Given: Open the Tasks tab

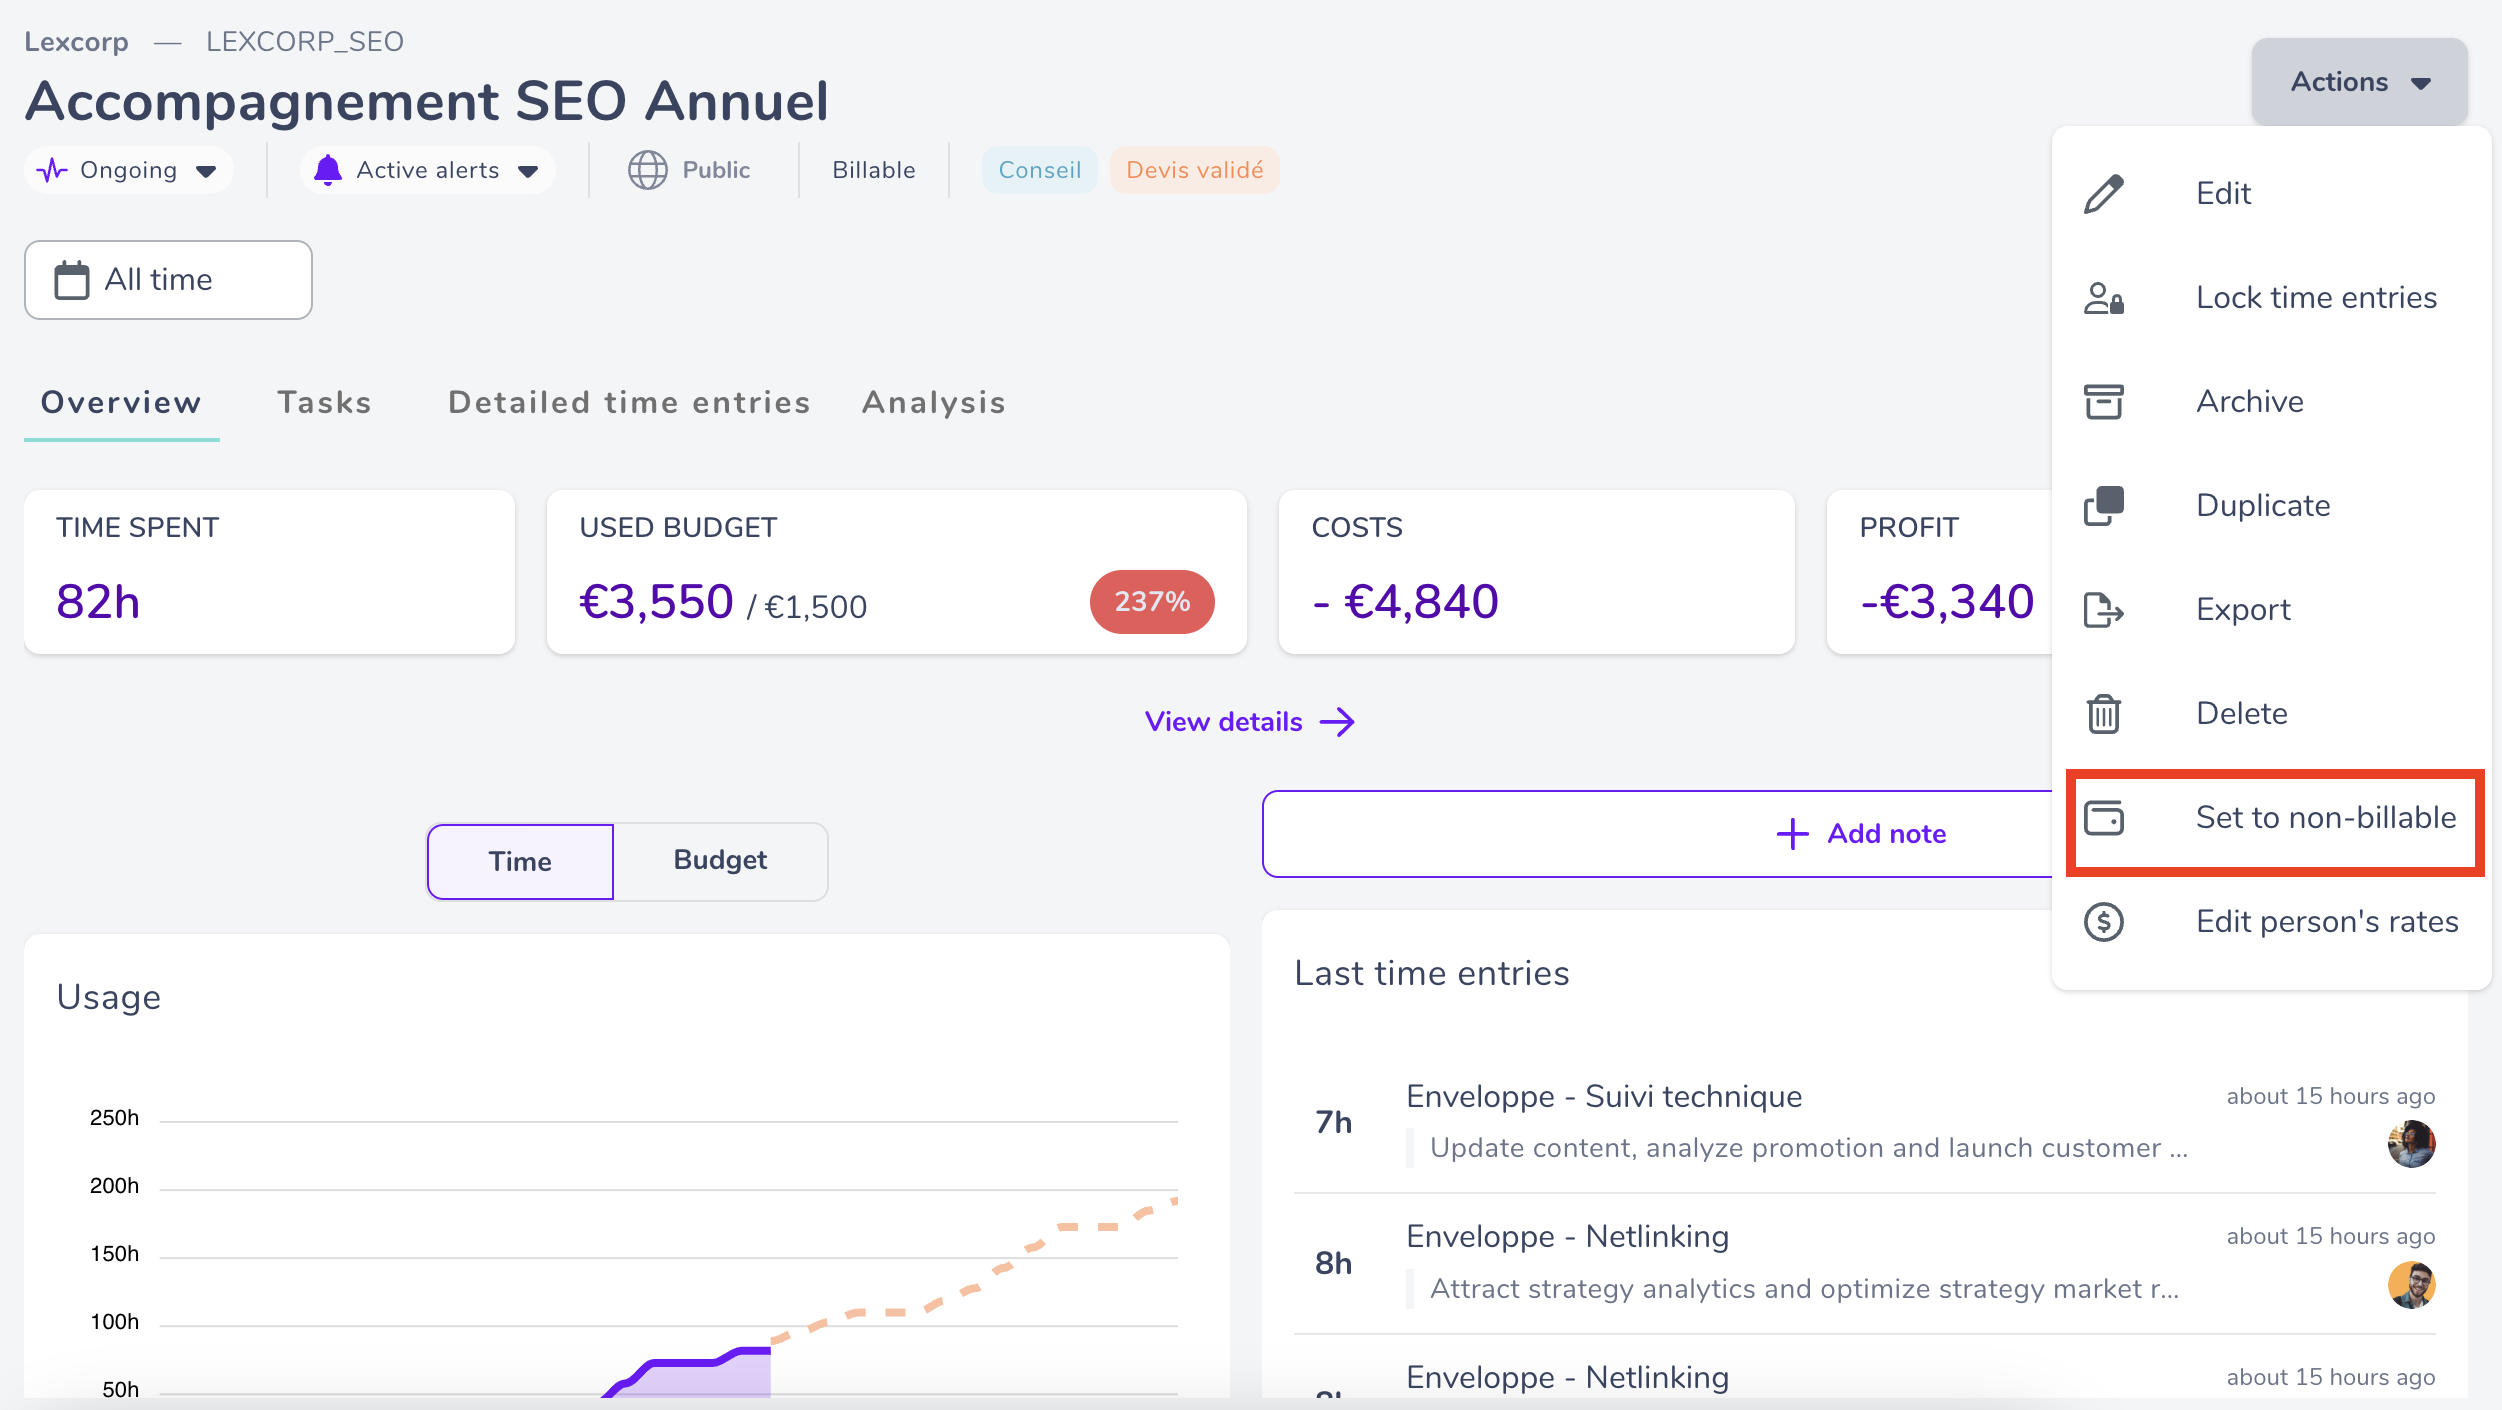Looking at the screenshot, I should (325, 403).
